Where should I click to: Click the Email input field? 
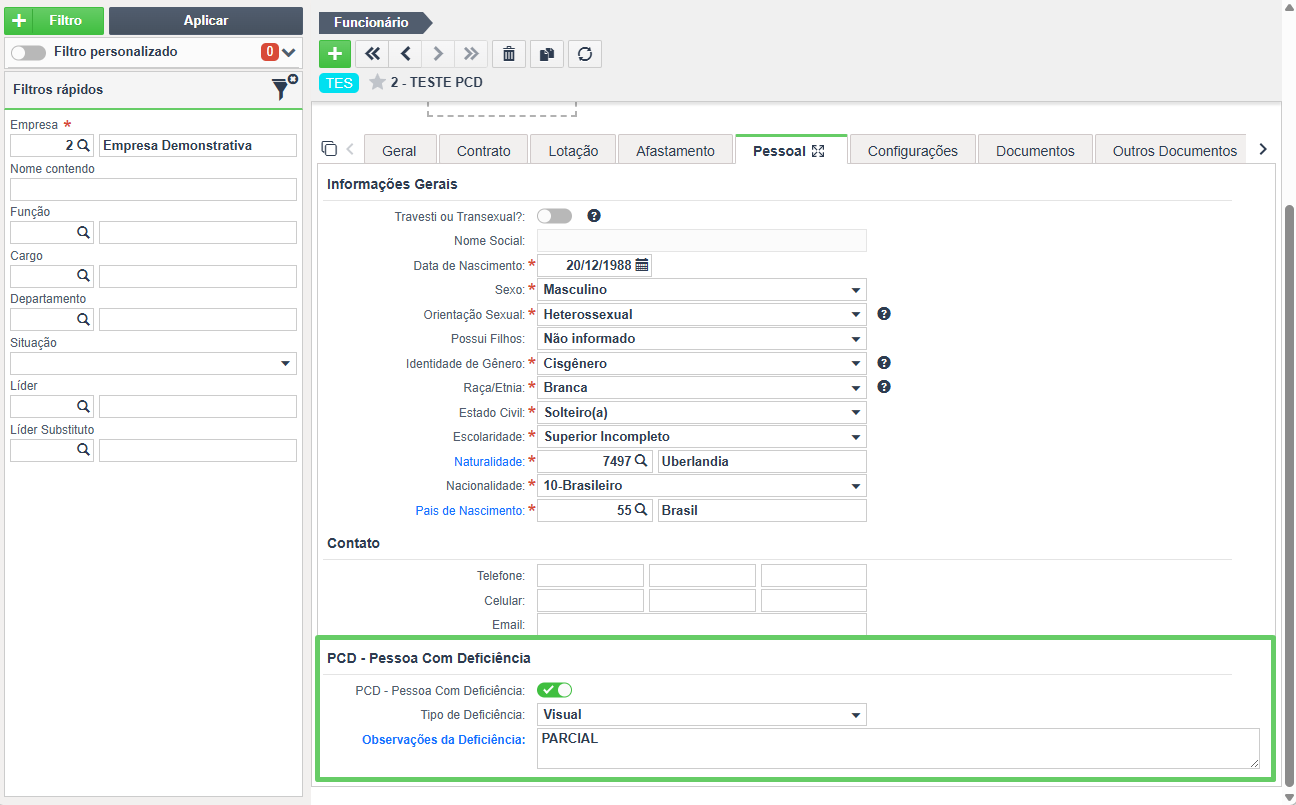[x=702, y=625]
